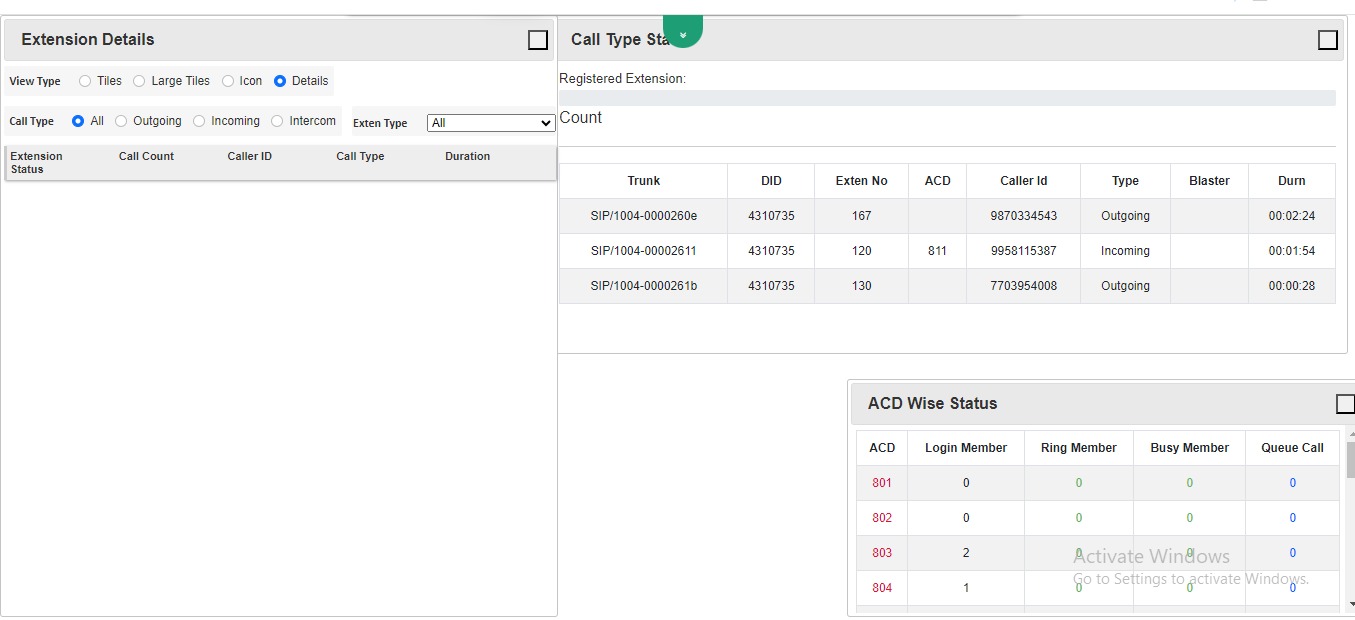Select the SIP/1004-00002611 call row
This screenshot has width=1355, height=620.
tap(643, 251)
